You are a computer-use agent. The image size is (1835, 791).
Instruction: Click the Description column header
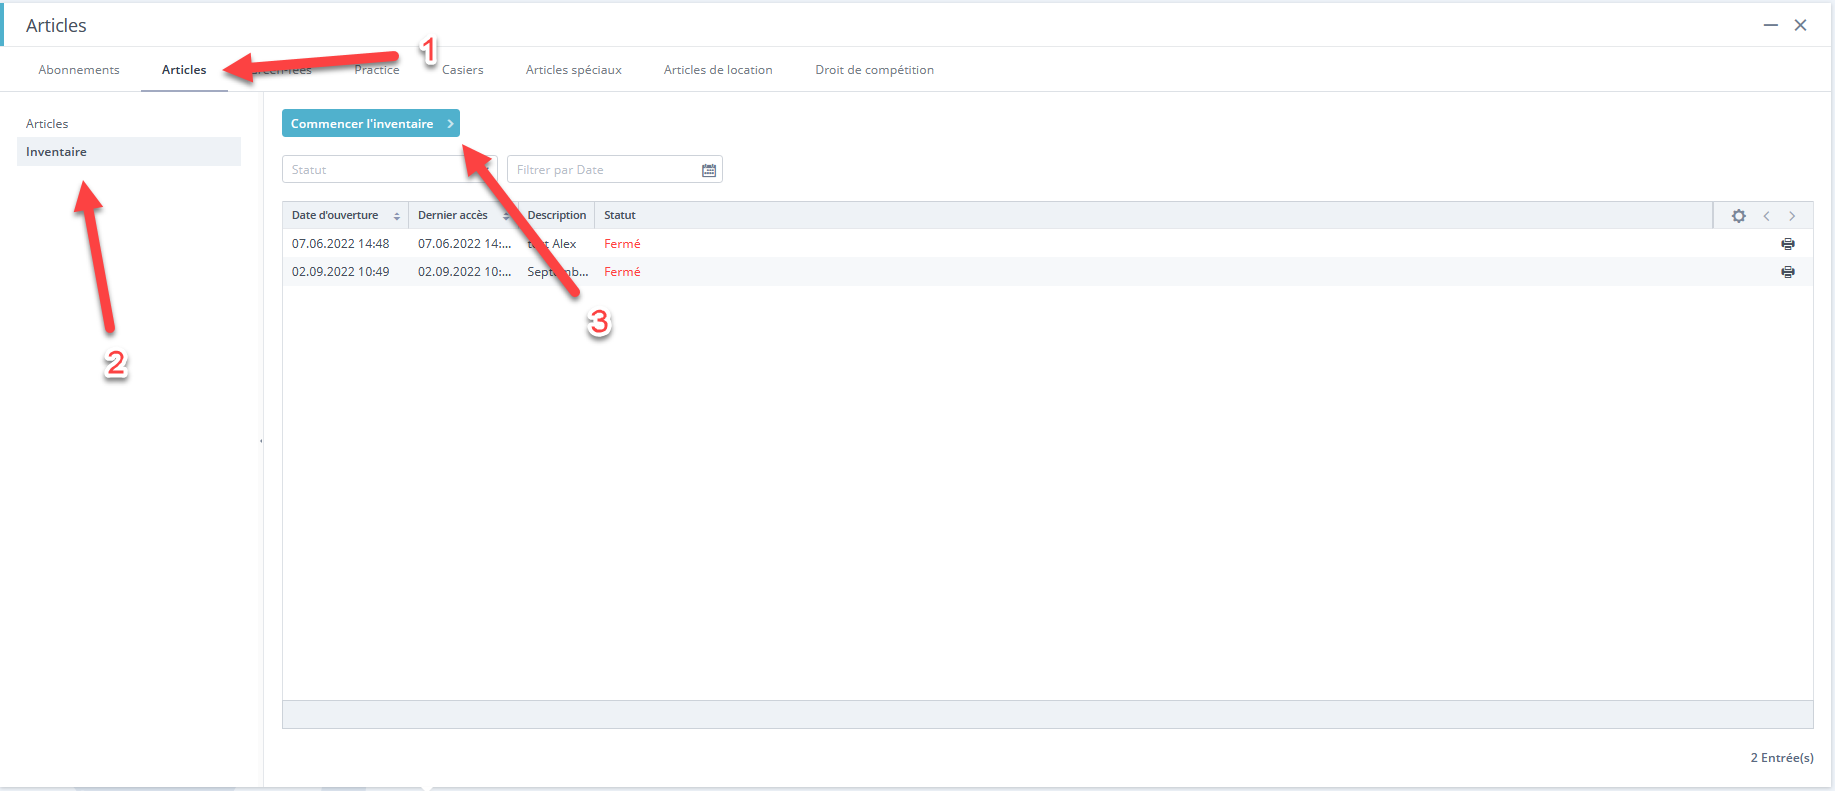point(557,215)
